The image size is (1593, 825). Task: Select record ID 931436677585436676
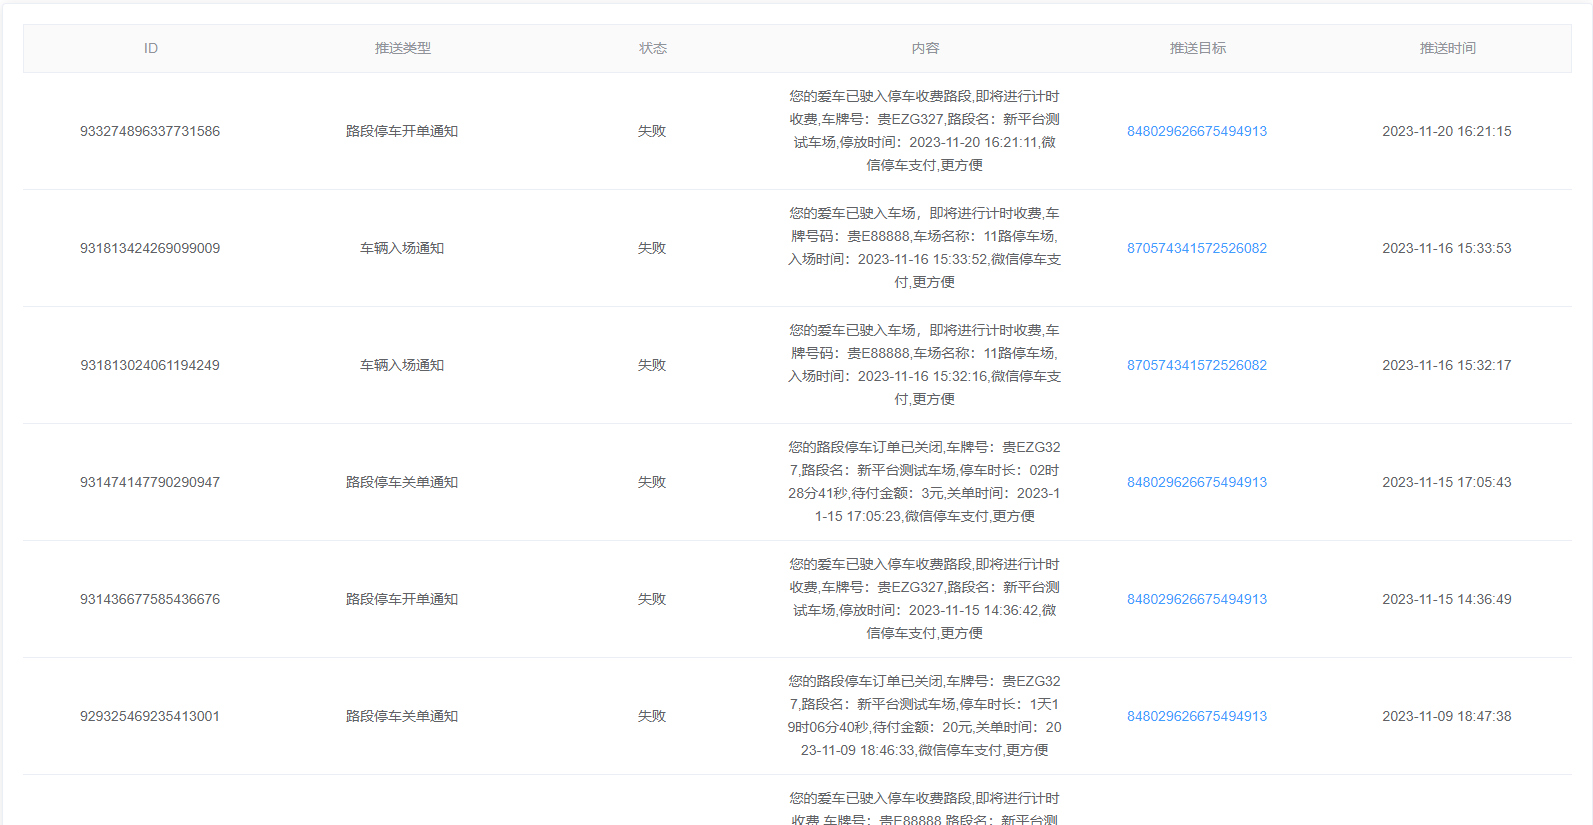click(x=150, y=599)
